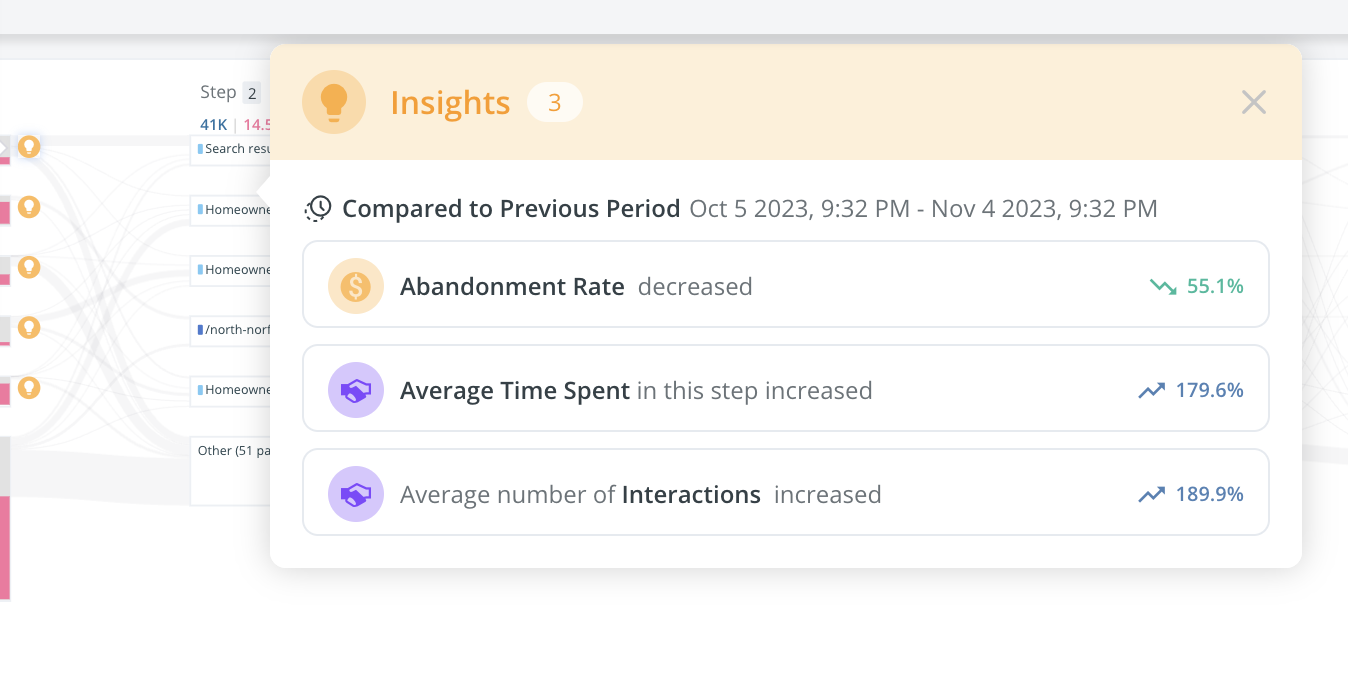
Task: Open the lightbulb insight beside the /north-norf node
Action: (x=29, y=327)
